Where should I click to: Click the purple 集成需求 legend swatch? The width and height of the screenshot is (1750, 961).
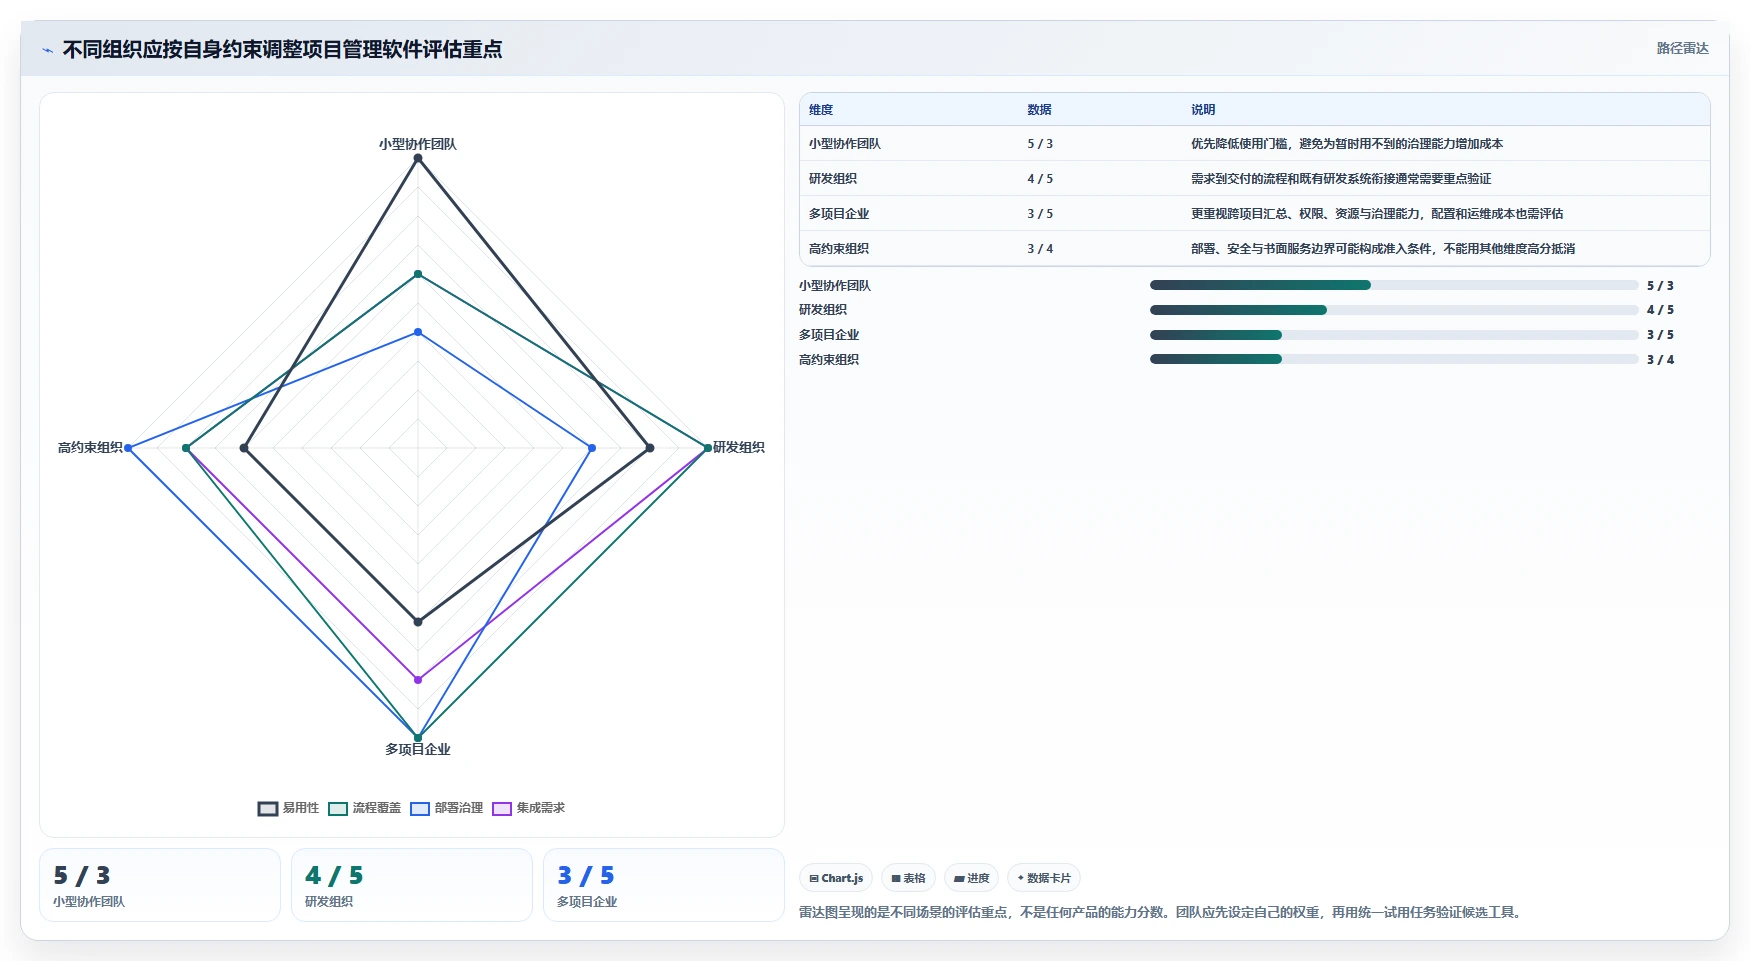tap(502, 809)
